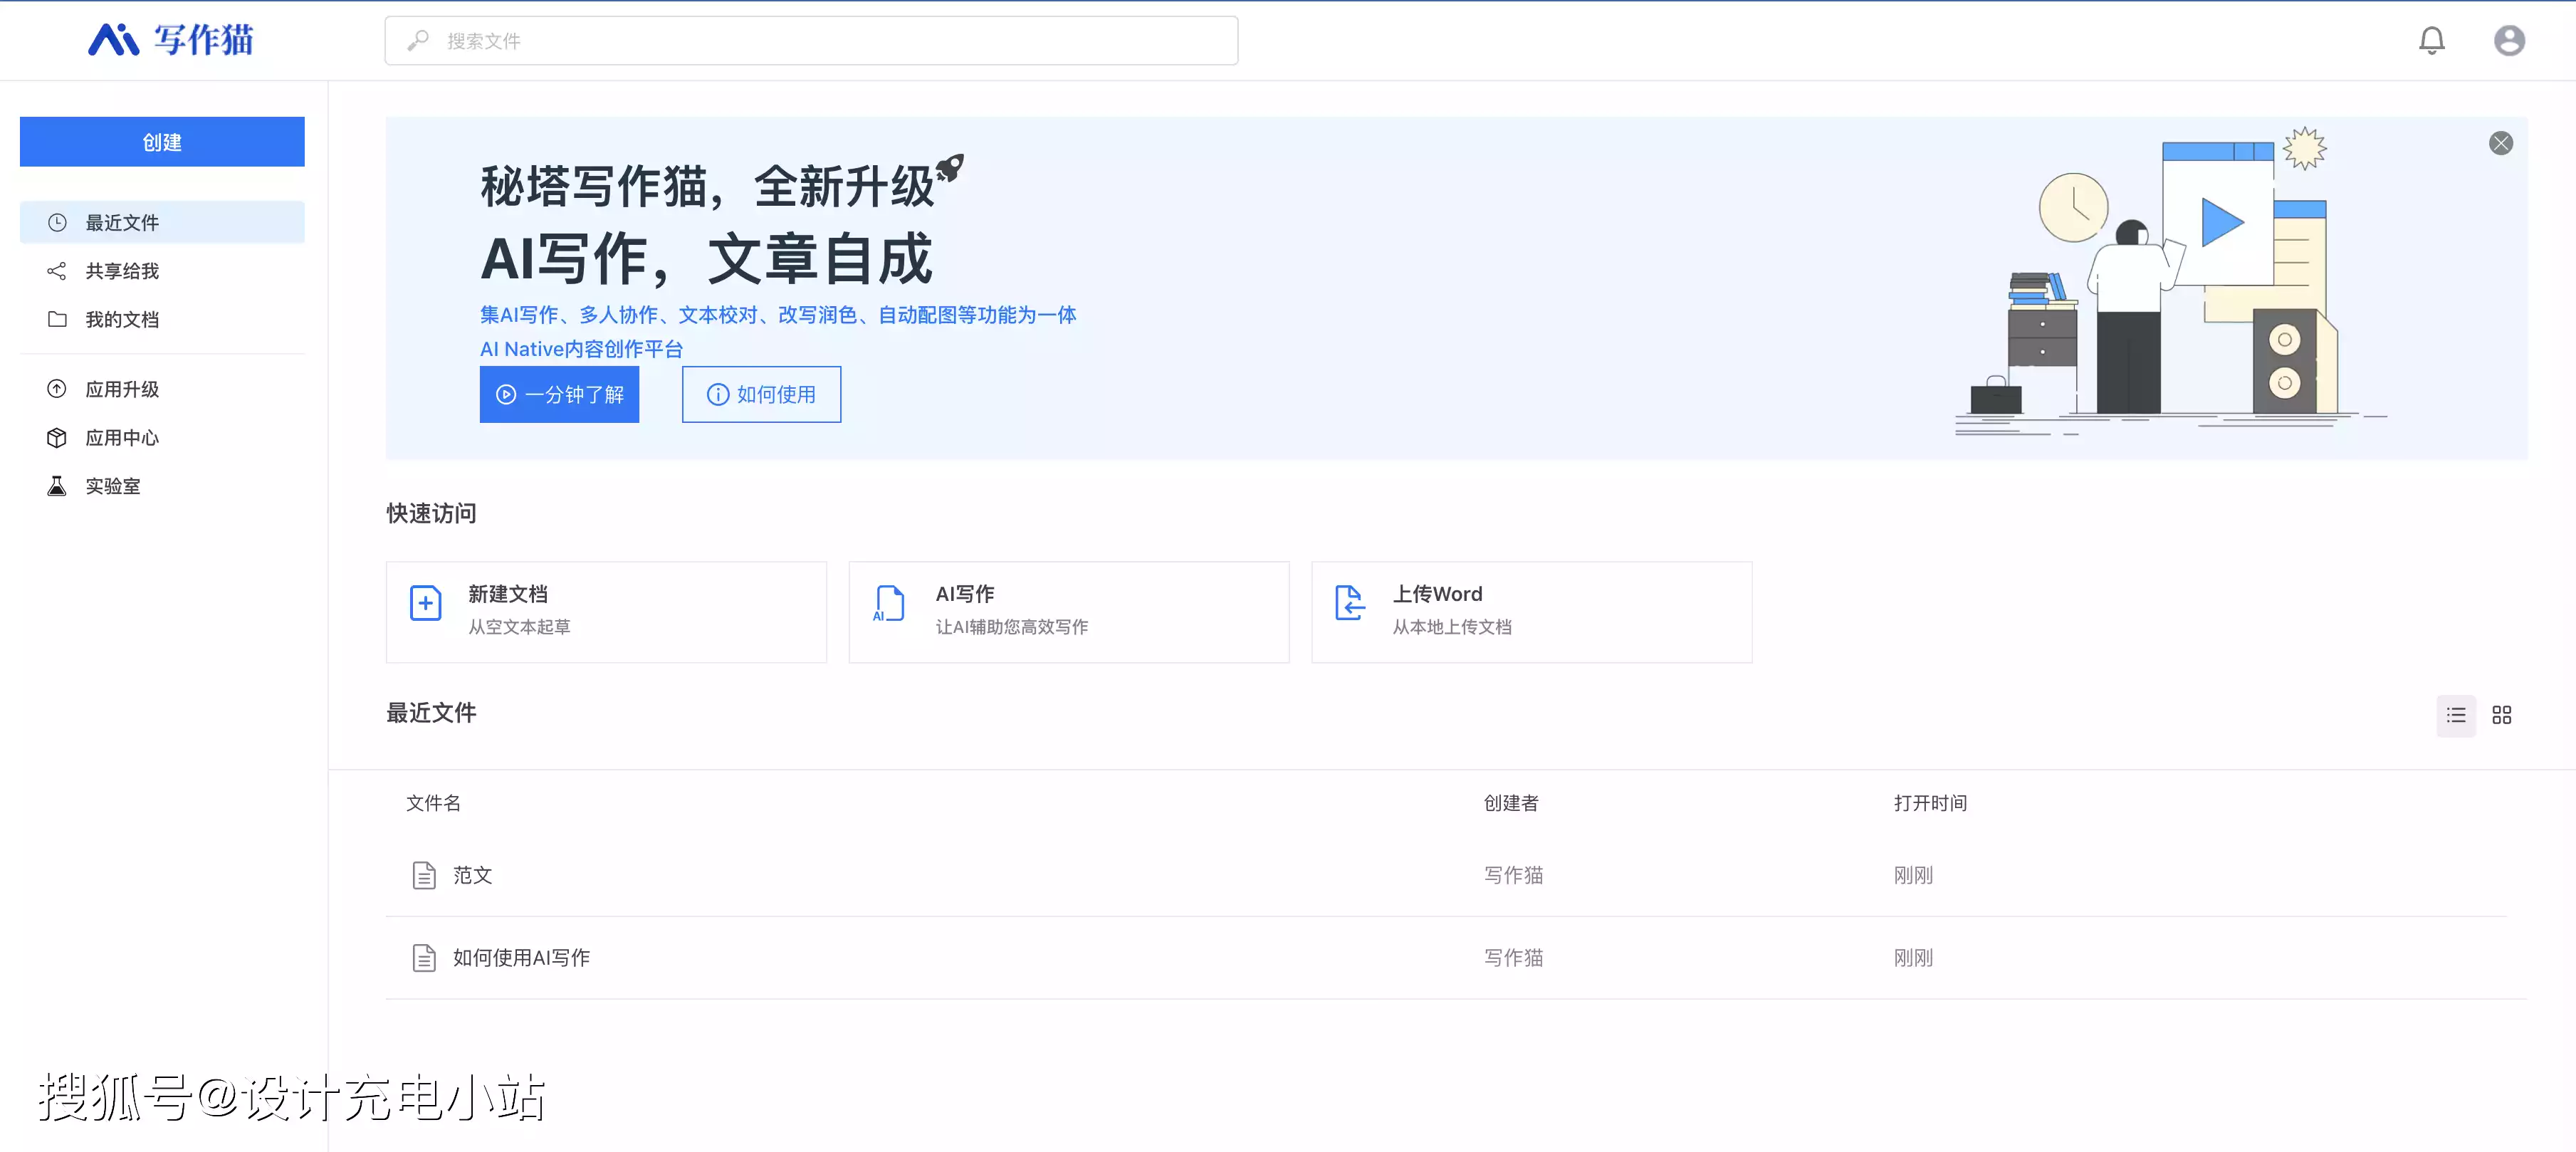Click the new document plus icon
Image resolution: width=2576 pixels, height=1152 pixels.
425,603
